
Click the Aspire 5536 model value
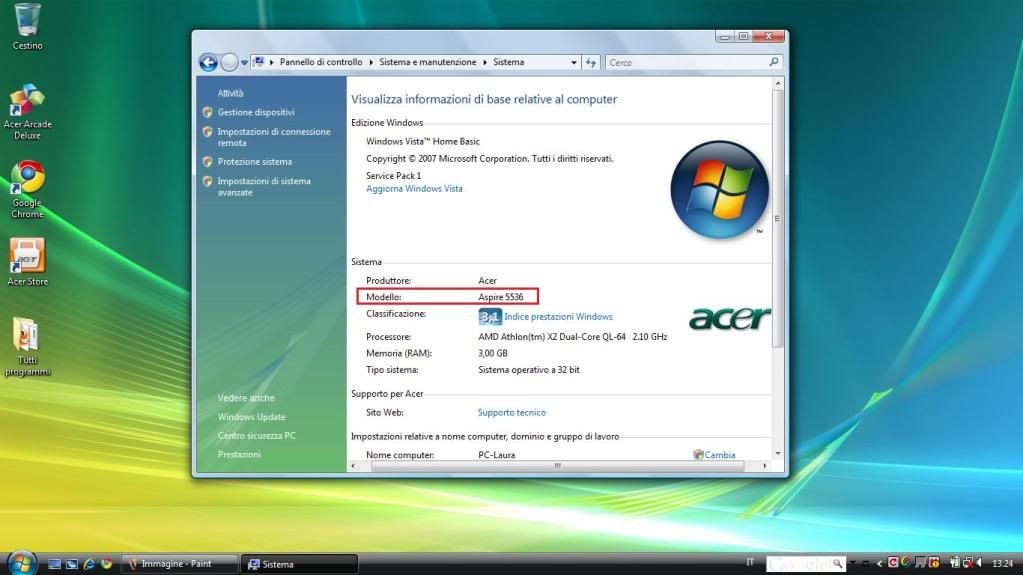click(x=500, y=297)
